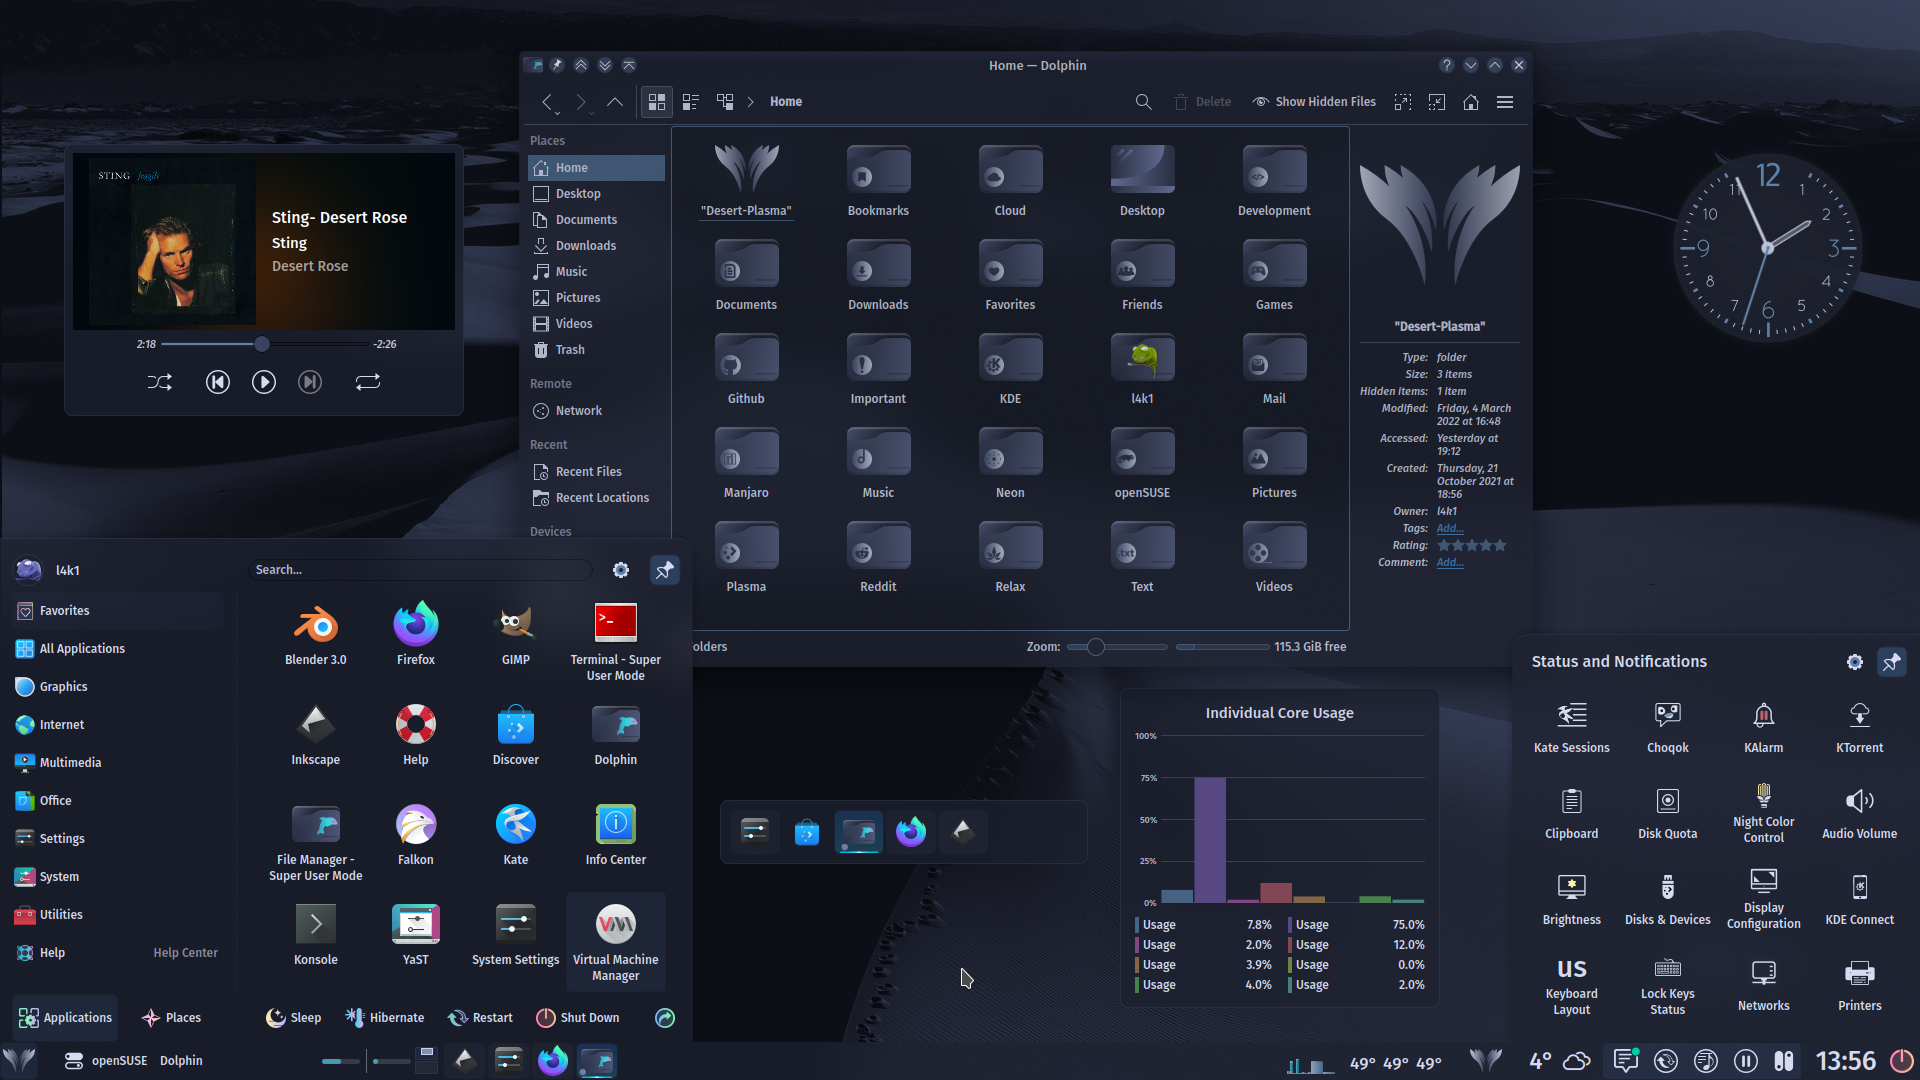Image resolution: width=1920 pixels, height=1080 pixels.
Task: Launch Blender 3.0 from favorites
Action: point(316,634)
